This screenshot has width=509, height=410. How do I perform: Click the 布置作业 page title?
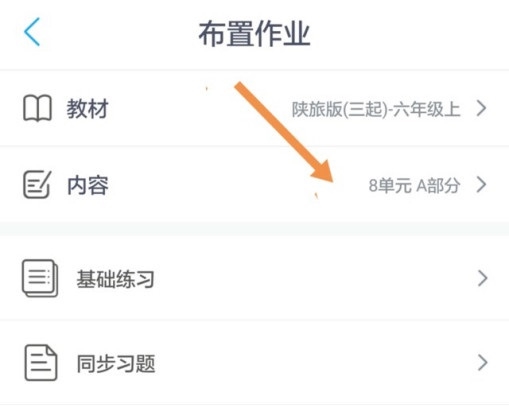click(254, 34)
